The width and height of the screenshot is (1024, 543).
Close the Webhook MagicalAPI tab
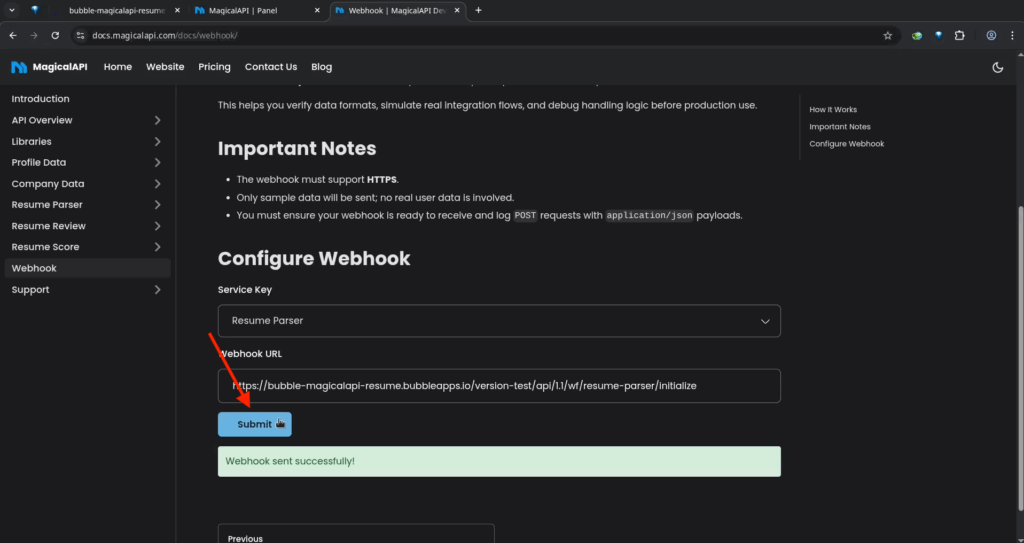(457, 10)
